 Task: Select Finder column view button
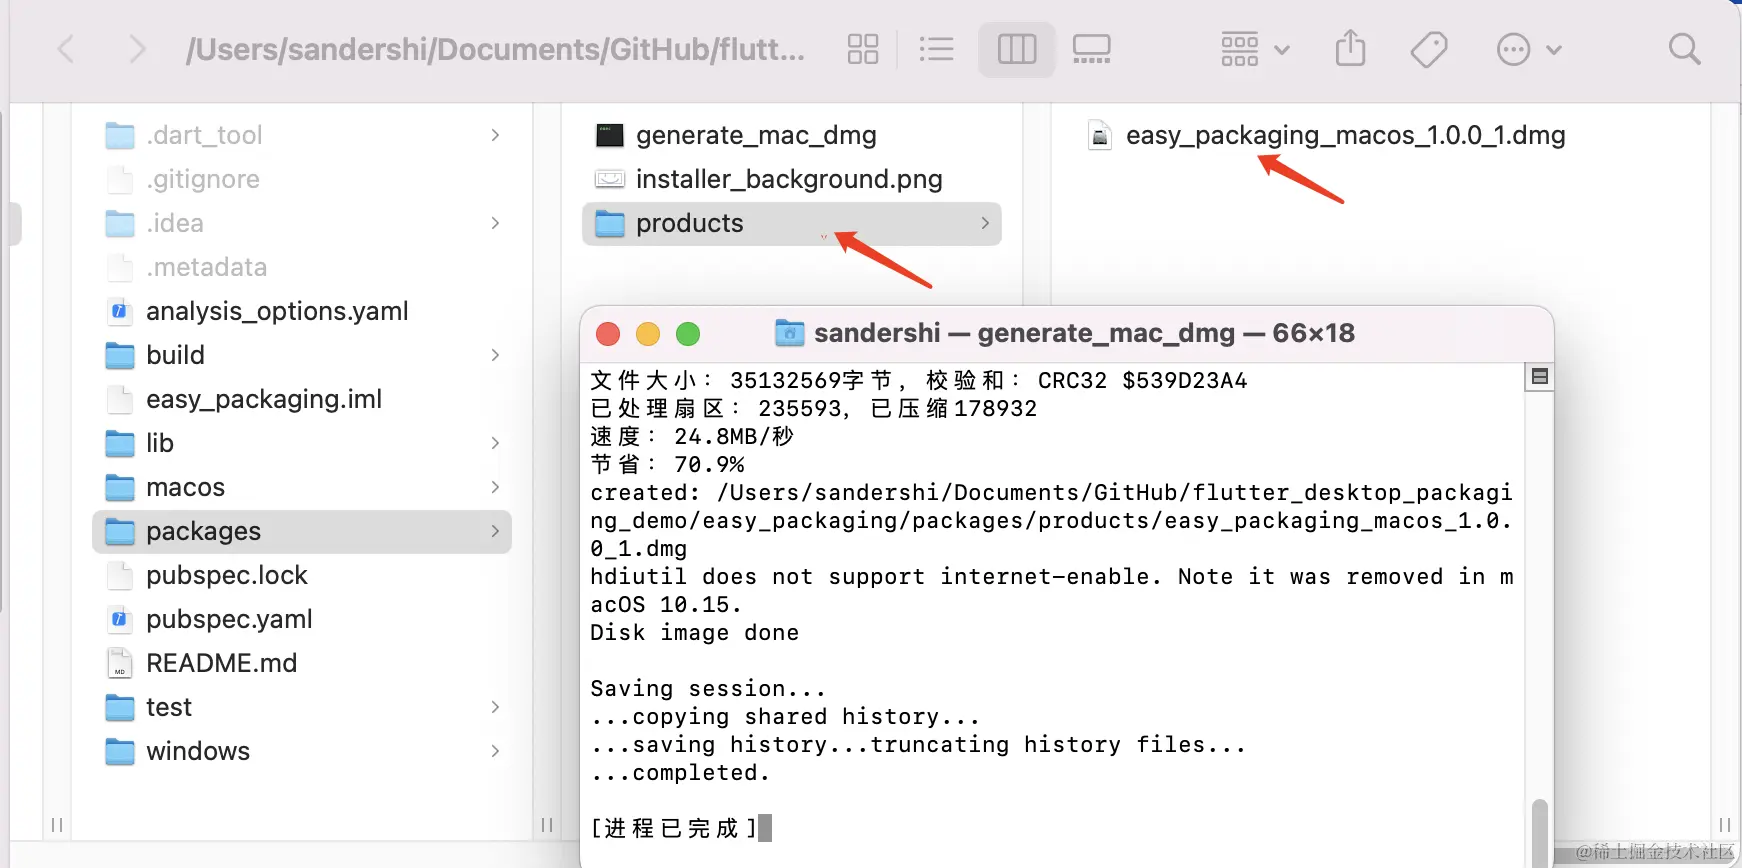pyautogui.click(x=1017, y=49)
